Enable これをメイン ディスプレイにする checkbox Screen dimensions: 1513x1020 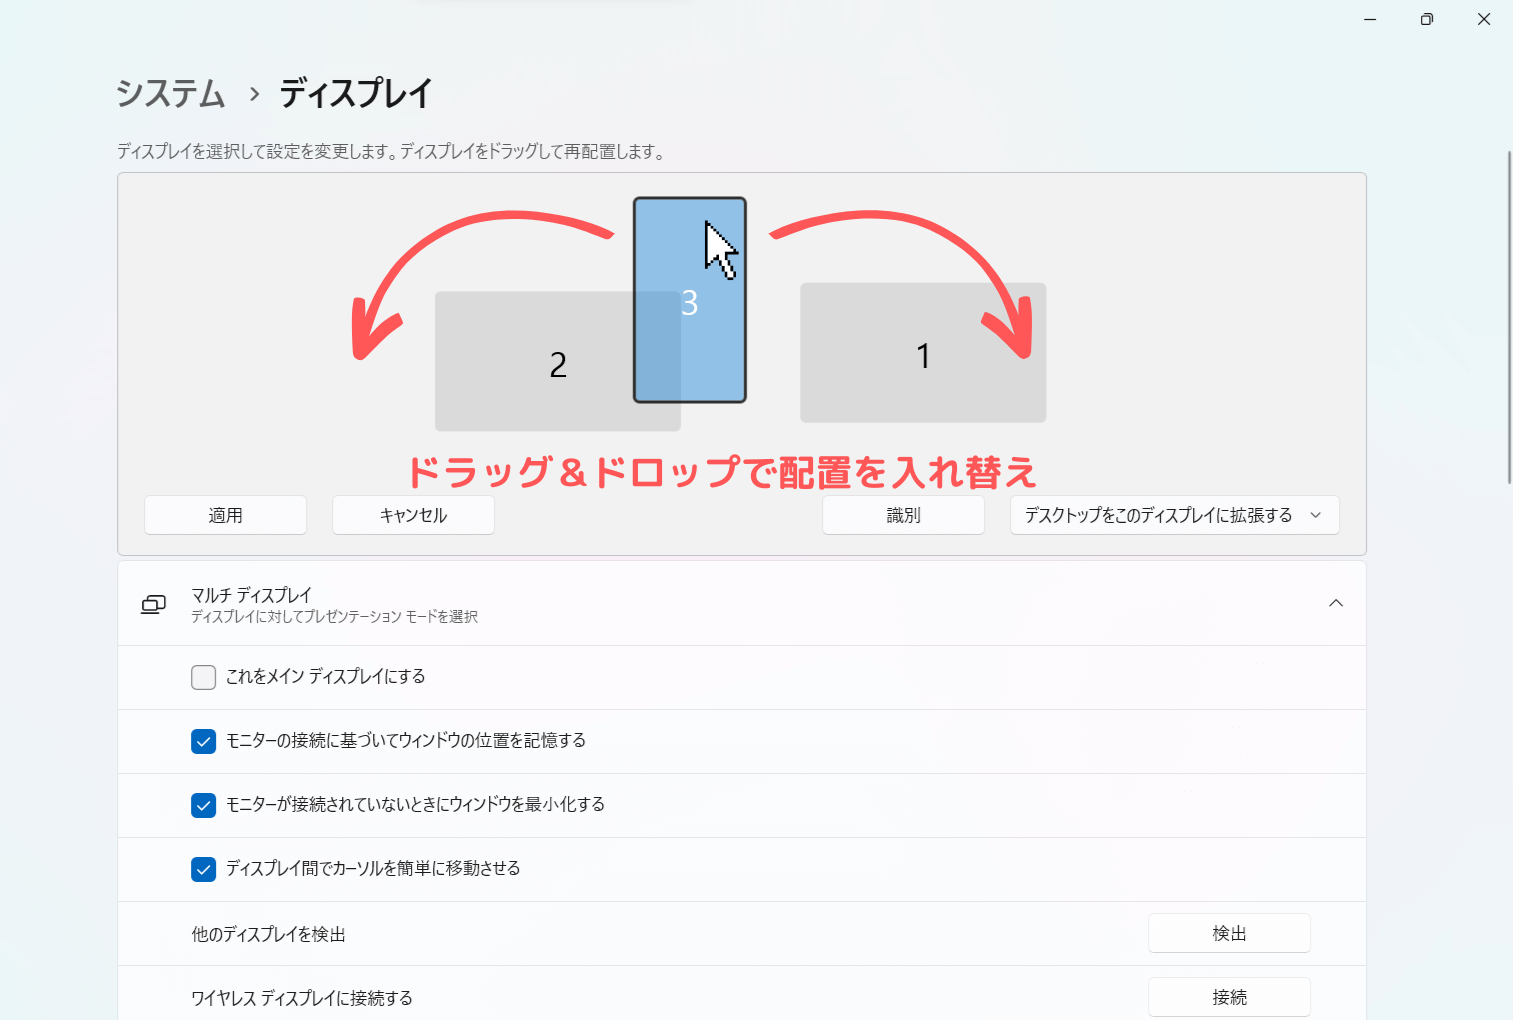pos(204,677)
